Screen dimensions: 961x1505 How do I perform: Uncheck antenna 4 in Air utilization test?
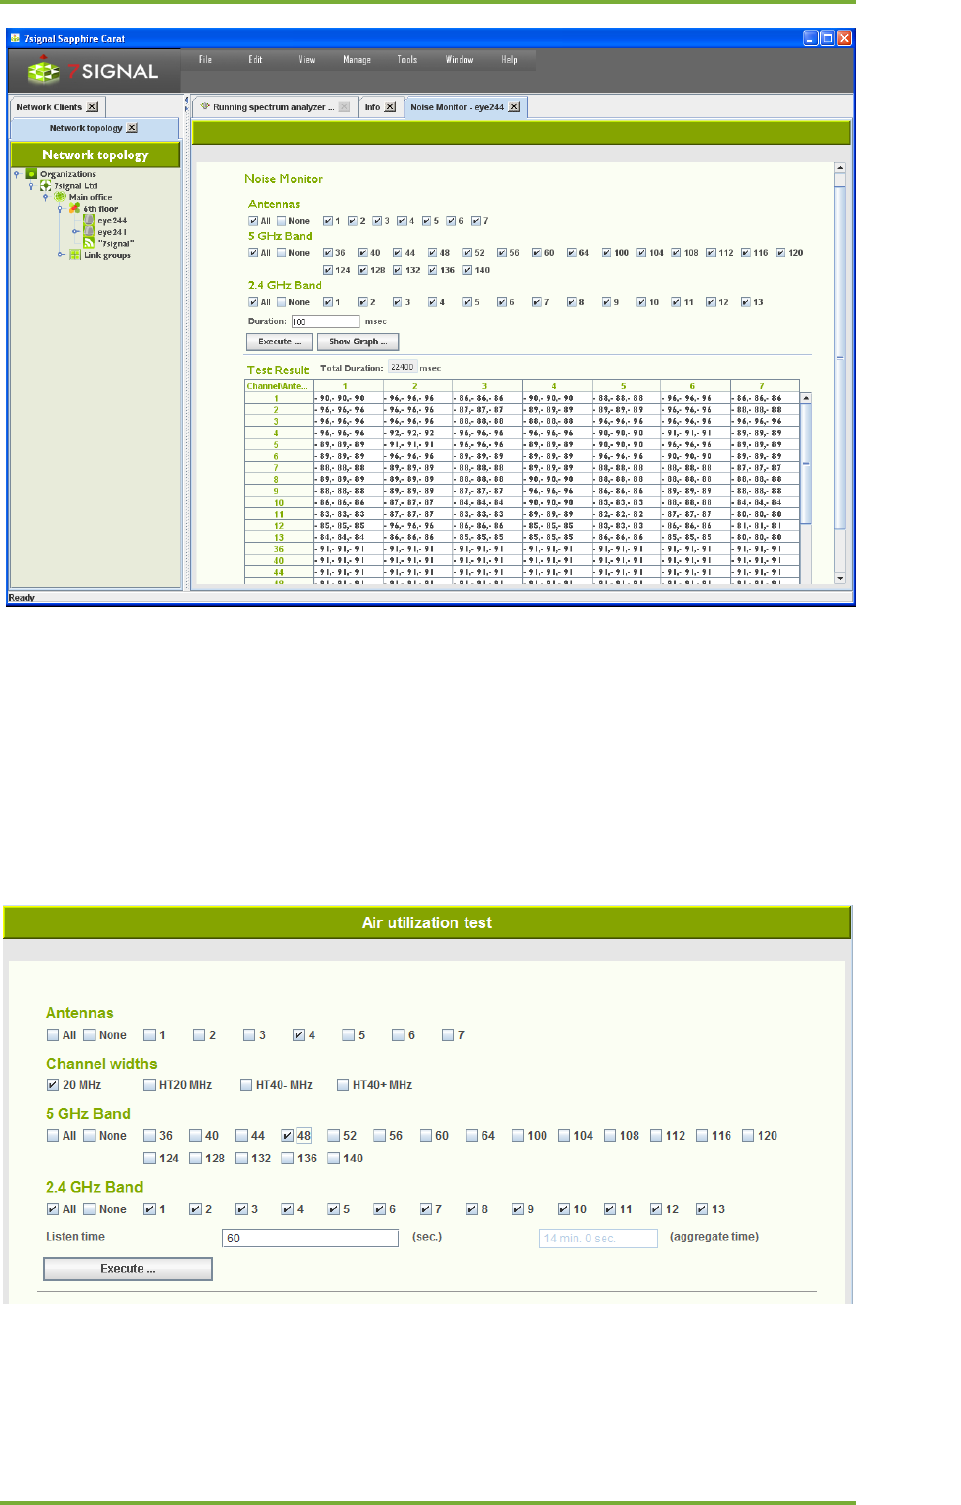(x=299, y=1035)
